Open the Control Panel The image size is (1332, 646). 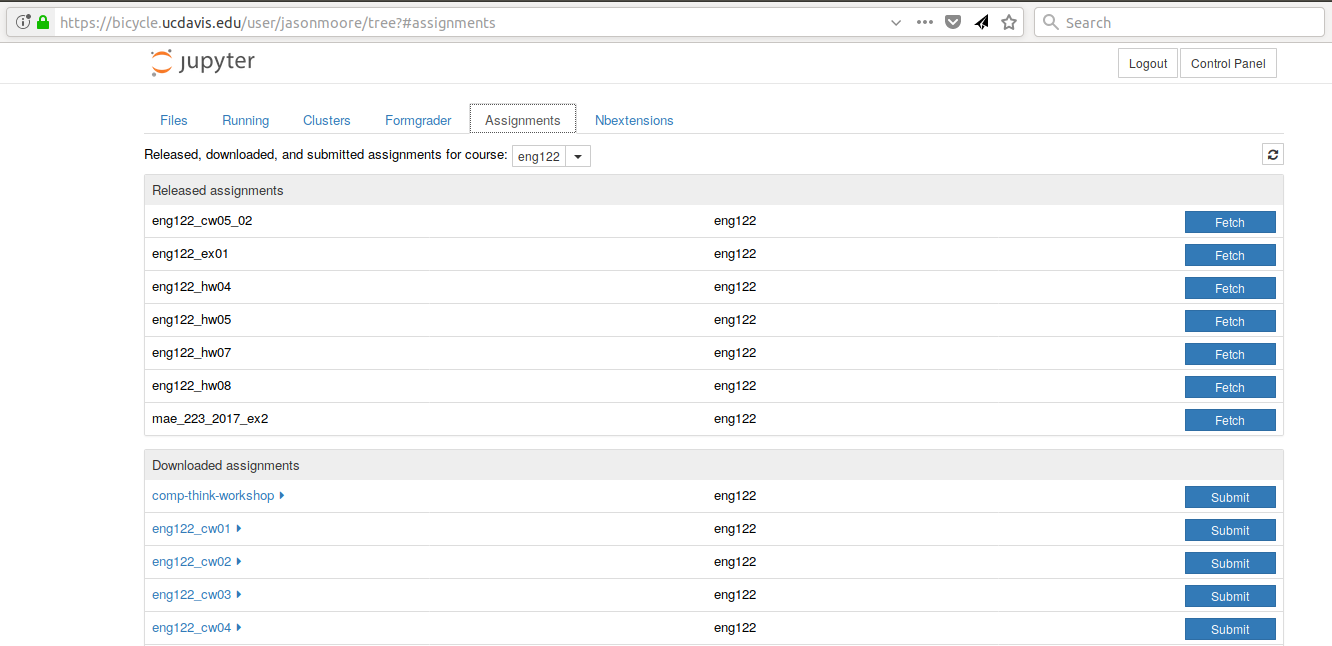pyautogui.click(x=1228, y=63)
